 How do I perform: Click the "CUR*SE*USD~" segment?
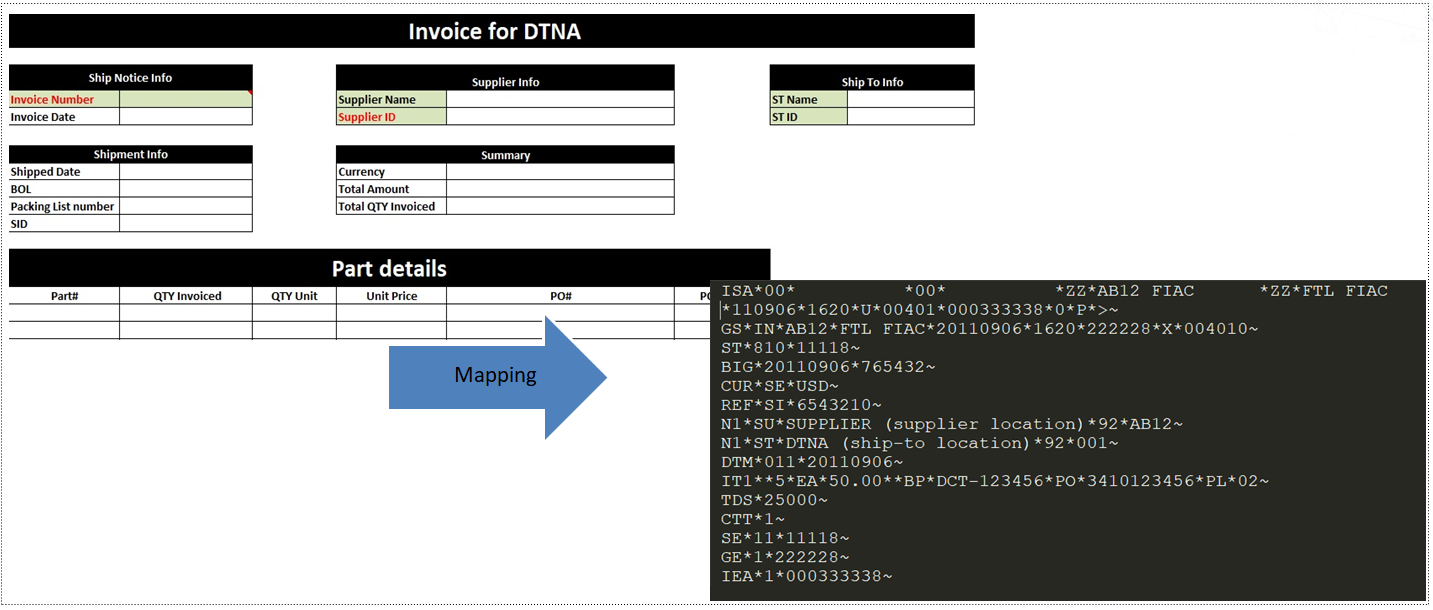pos(780,386)
